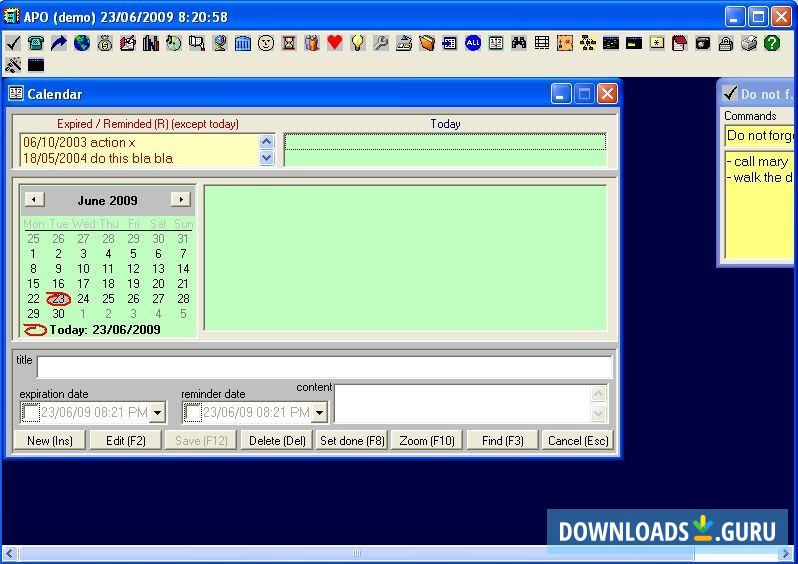798x564 pixels.
Task: Click the blue curved arrow icon
Action: pos(59,43)
